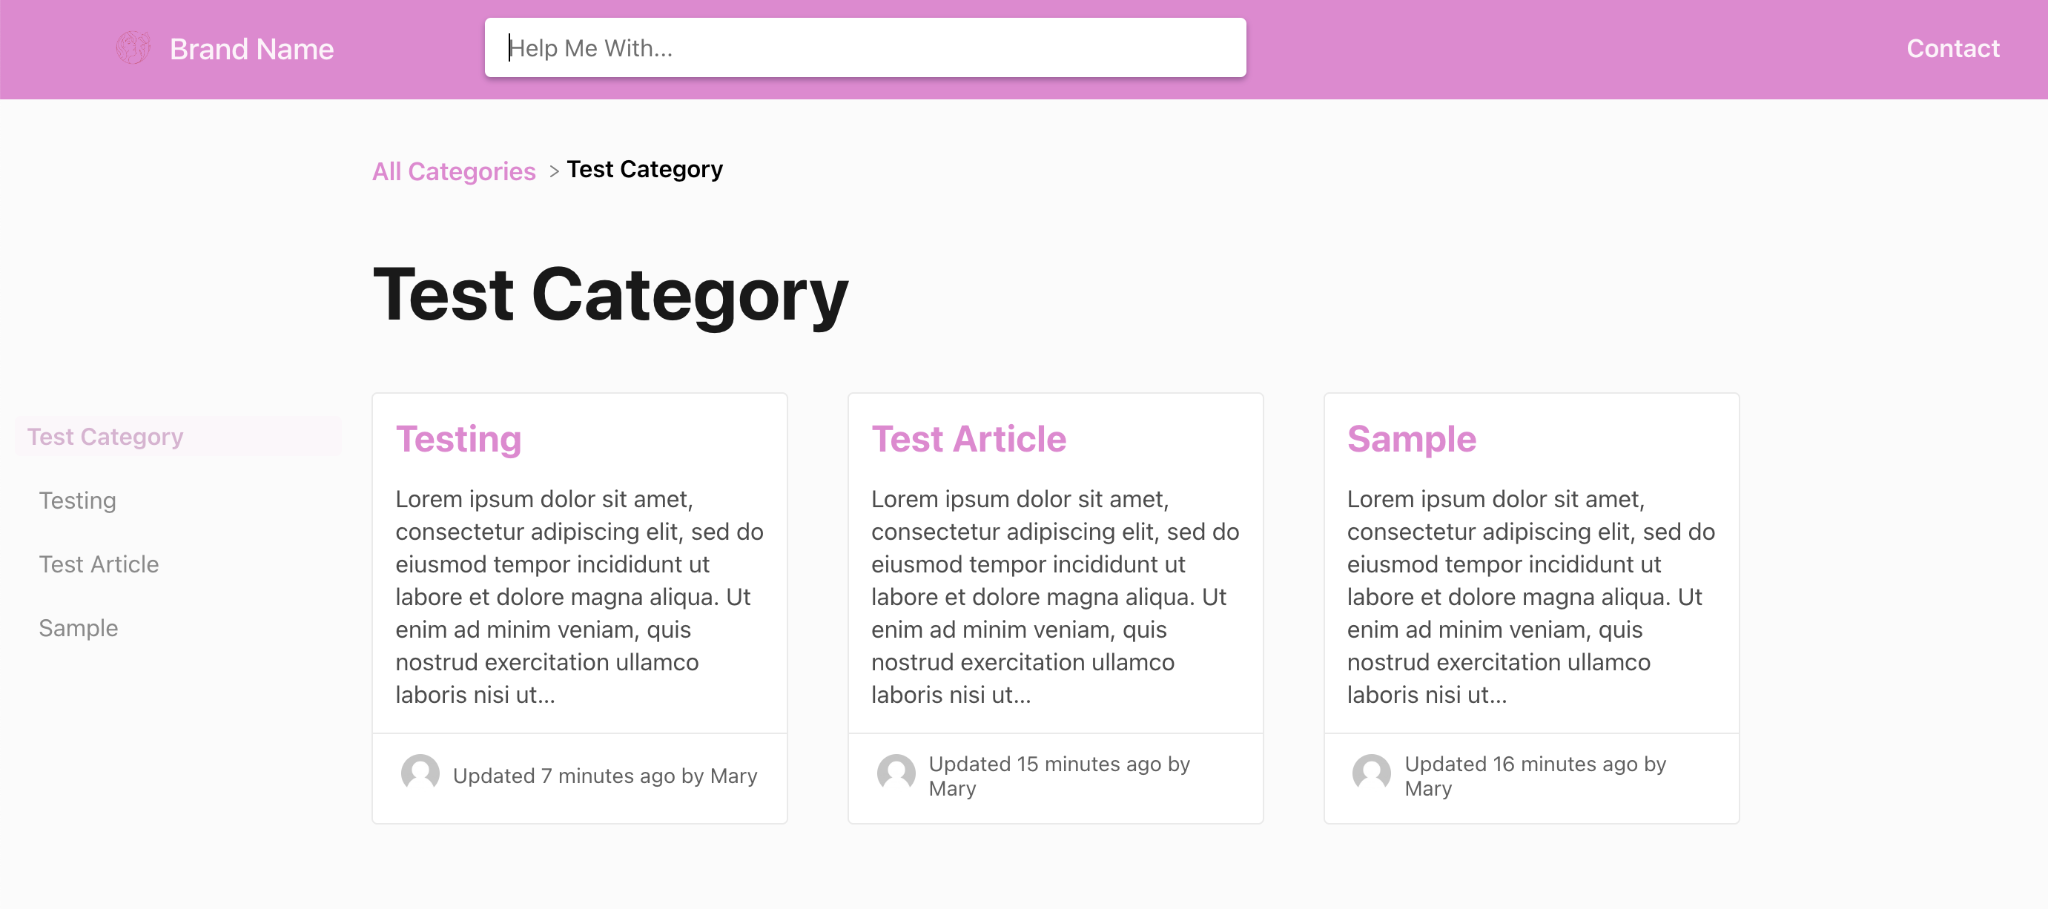2048x909 pixels.
Task: Click Mary's avatar on the Test Article card
Action: point(896,773)
